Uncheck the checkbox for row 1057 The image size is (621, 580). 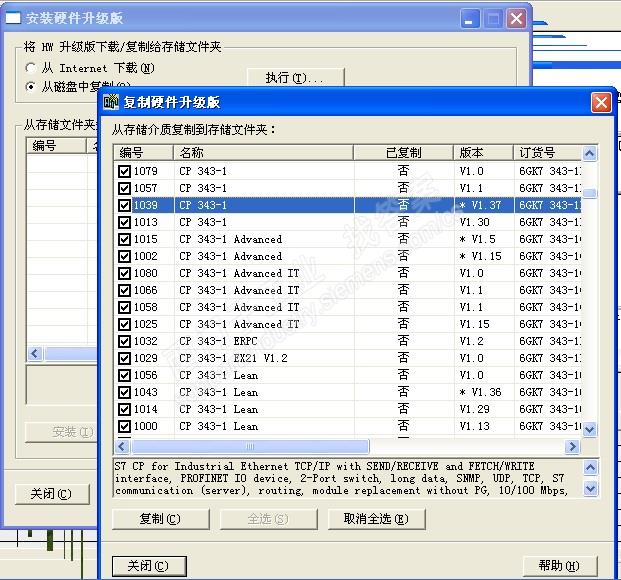pos(124,188)
